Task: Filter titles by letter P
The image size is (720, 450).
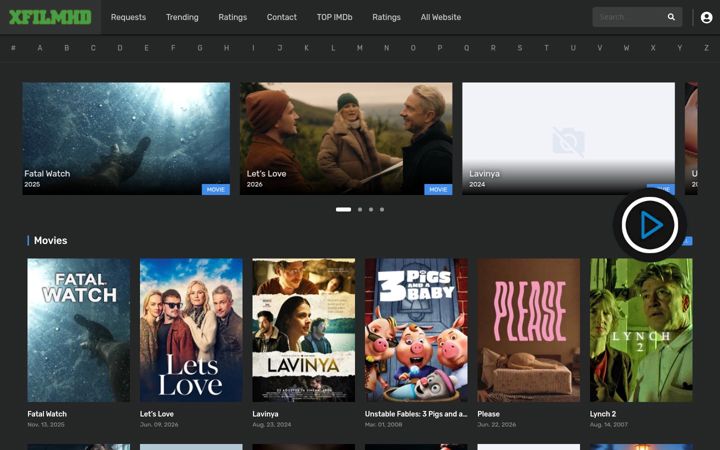Action: point(439,48)
